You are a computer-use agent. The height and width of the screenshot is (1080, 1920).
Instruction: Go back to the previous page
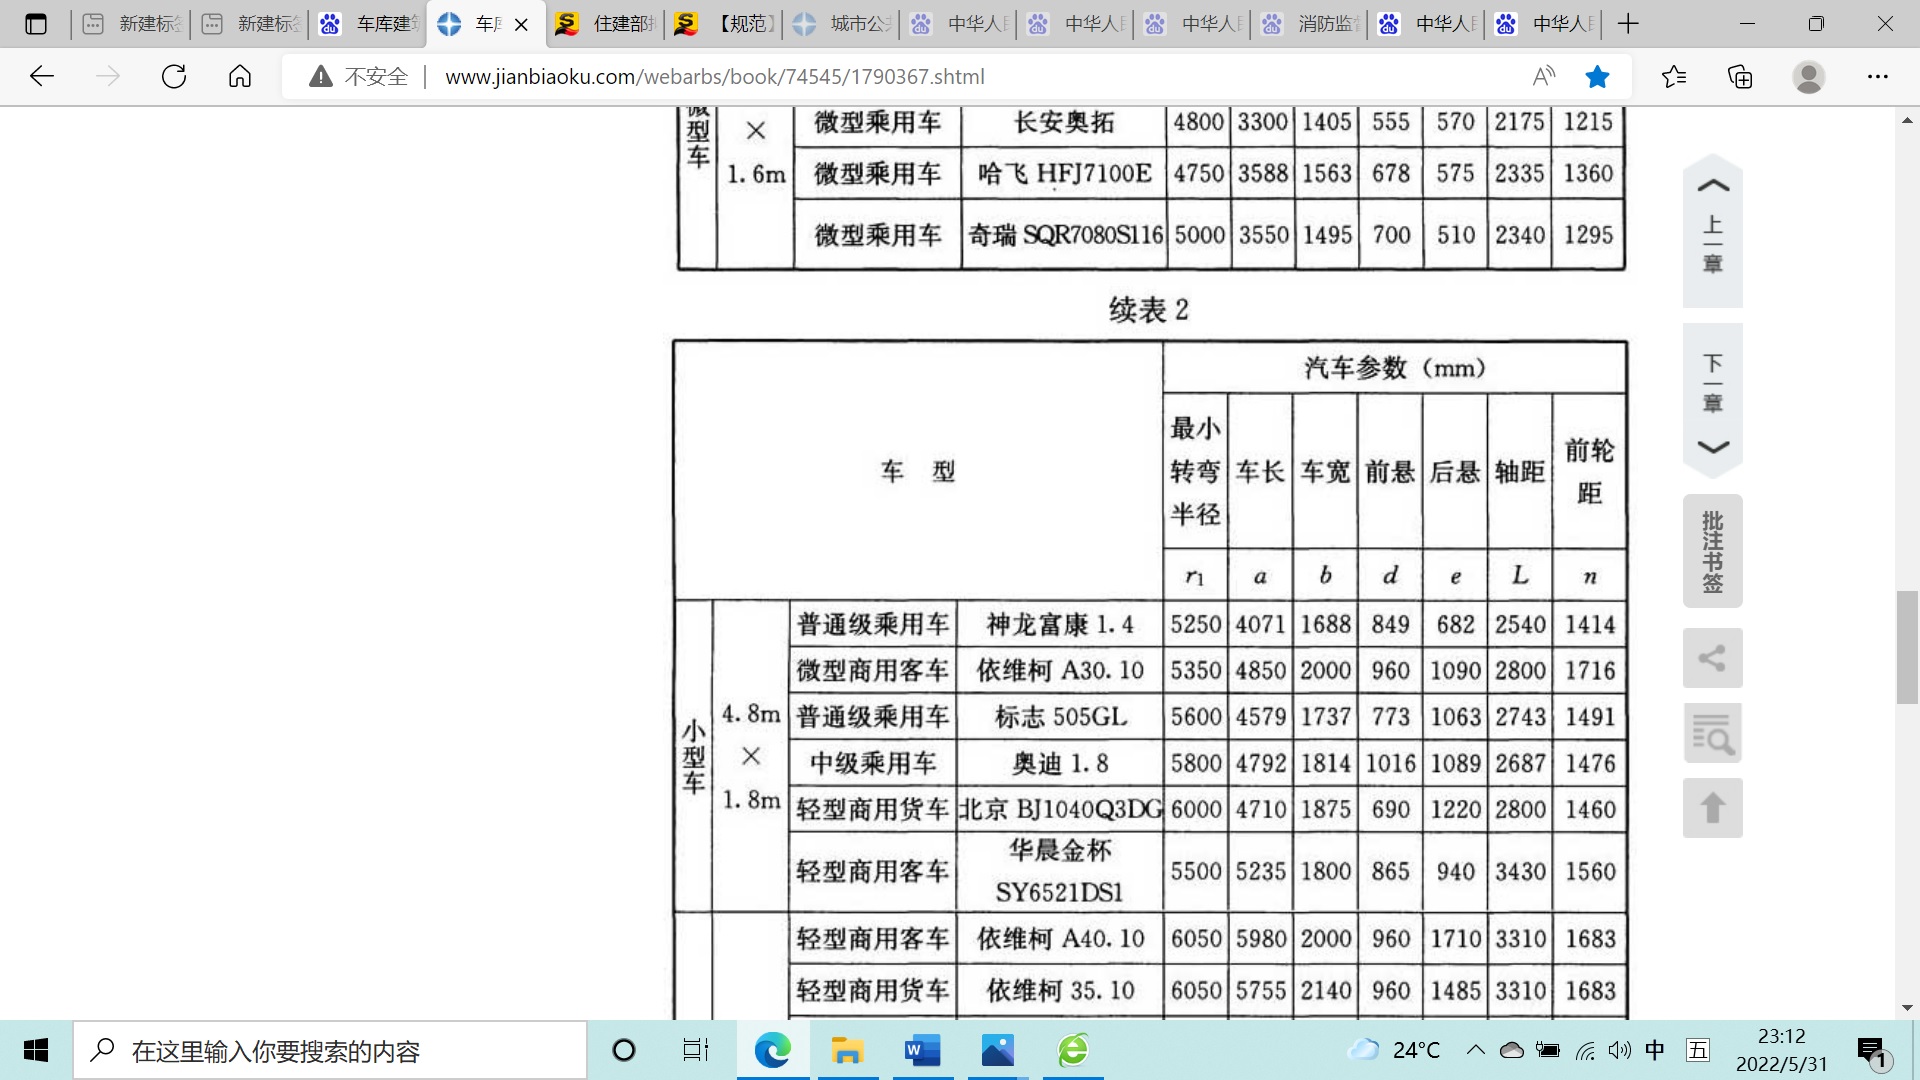[x=42, y=76]
